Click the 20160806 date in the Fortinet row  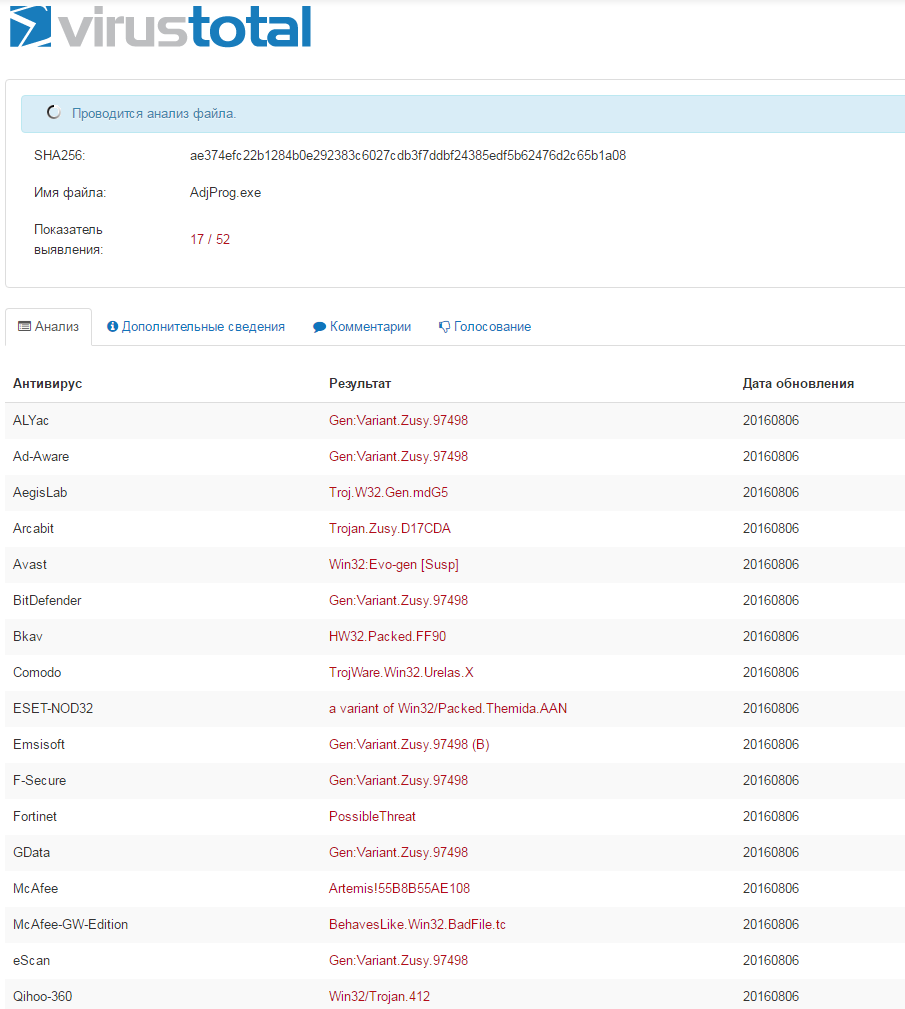coord(771,817)
